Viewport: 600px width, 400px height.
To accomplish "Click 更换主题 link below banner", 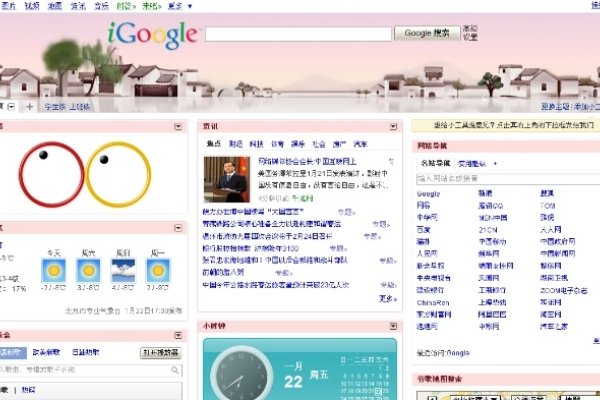I will click(555, 106).
